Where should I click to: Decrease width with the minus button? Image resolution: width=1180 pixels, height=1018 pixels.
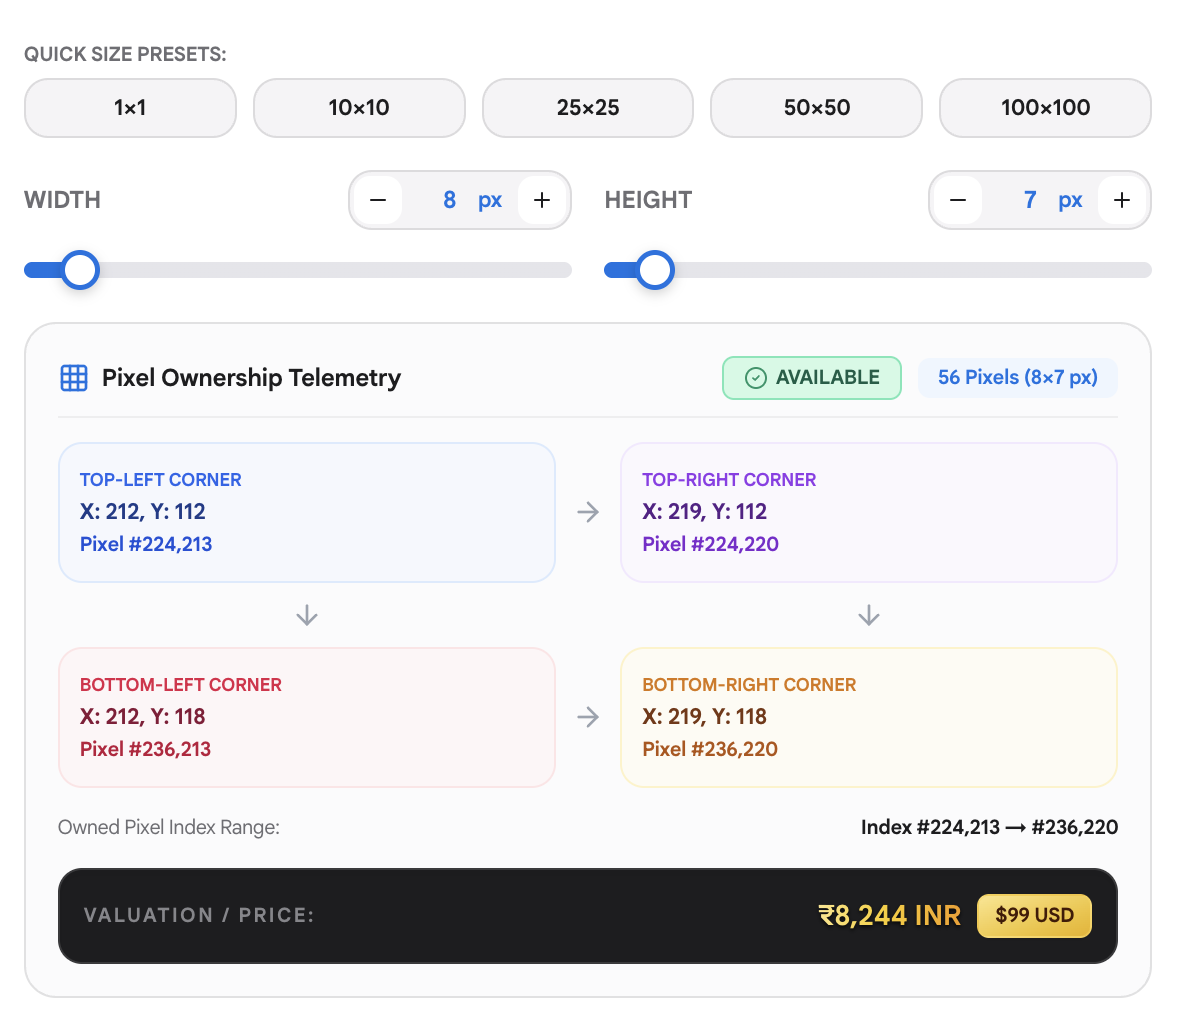click(x=378, y=200)
